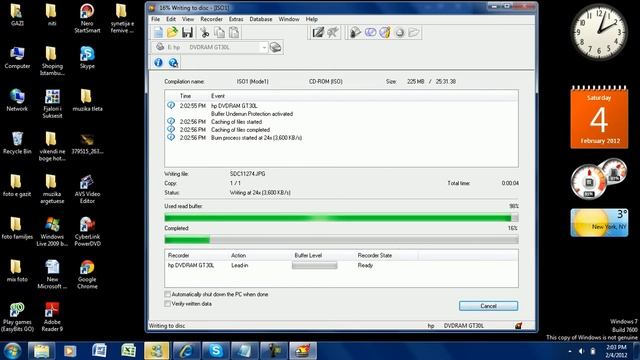Viewport: 640px width, 360px height.
Task: Open the Help menu
Action: [311, 19]
